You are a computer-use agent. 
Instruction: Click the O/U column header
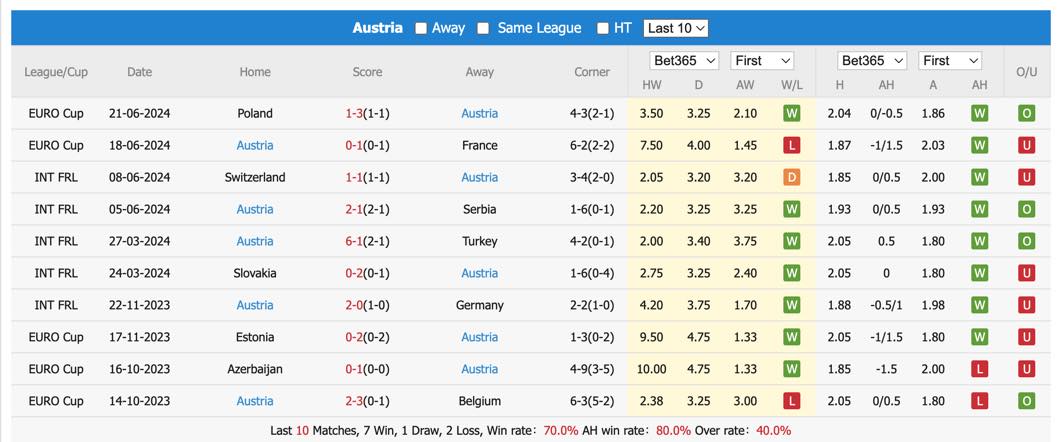pos(1026,72)
